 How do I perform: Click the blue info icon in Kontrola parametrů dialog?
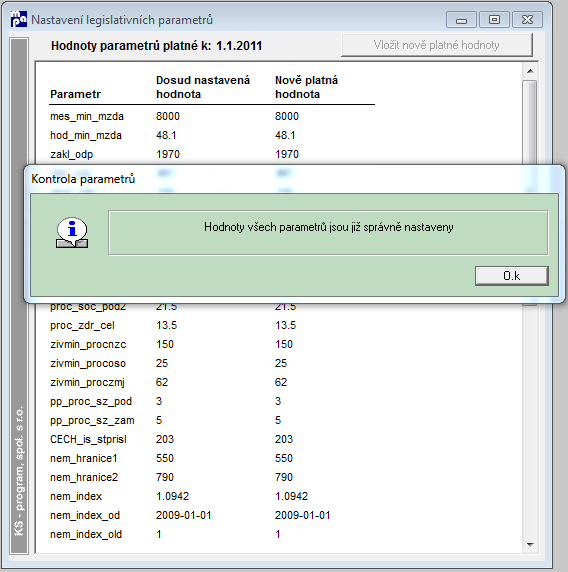coord(72,233)
